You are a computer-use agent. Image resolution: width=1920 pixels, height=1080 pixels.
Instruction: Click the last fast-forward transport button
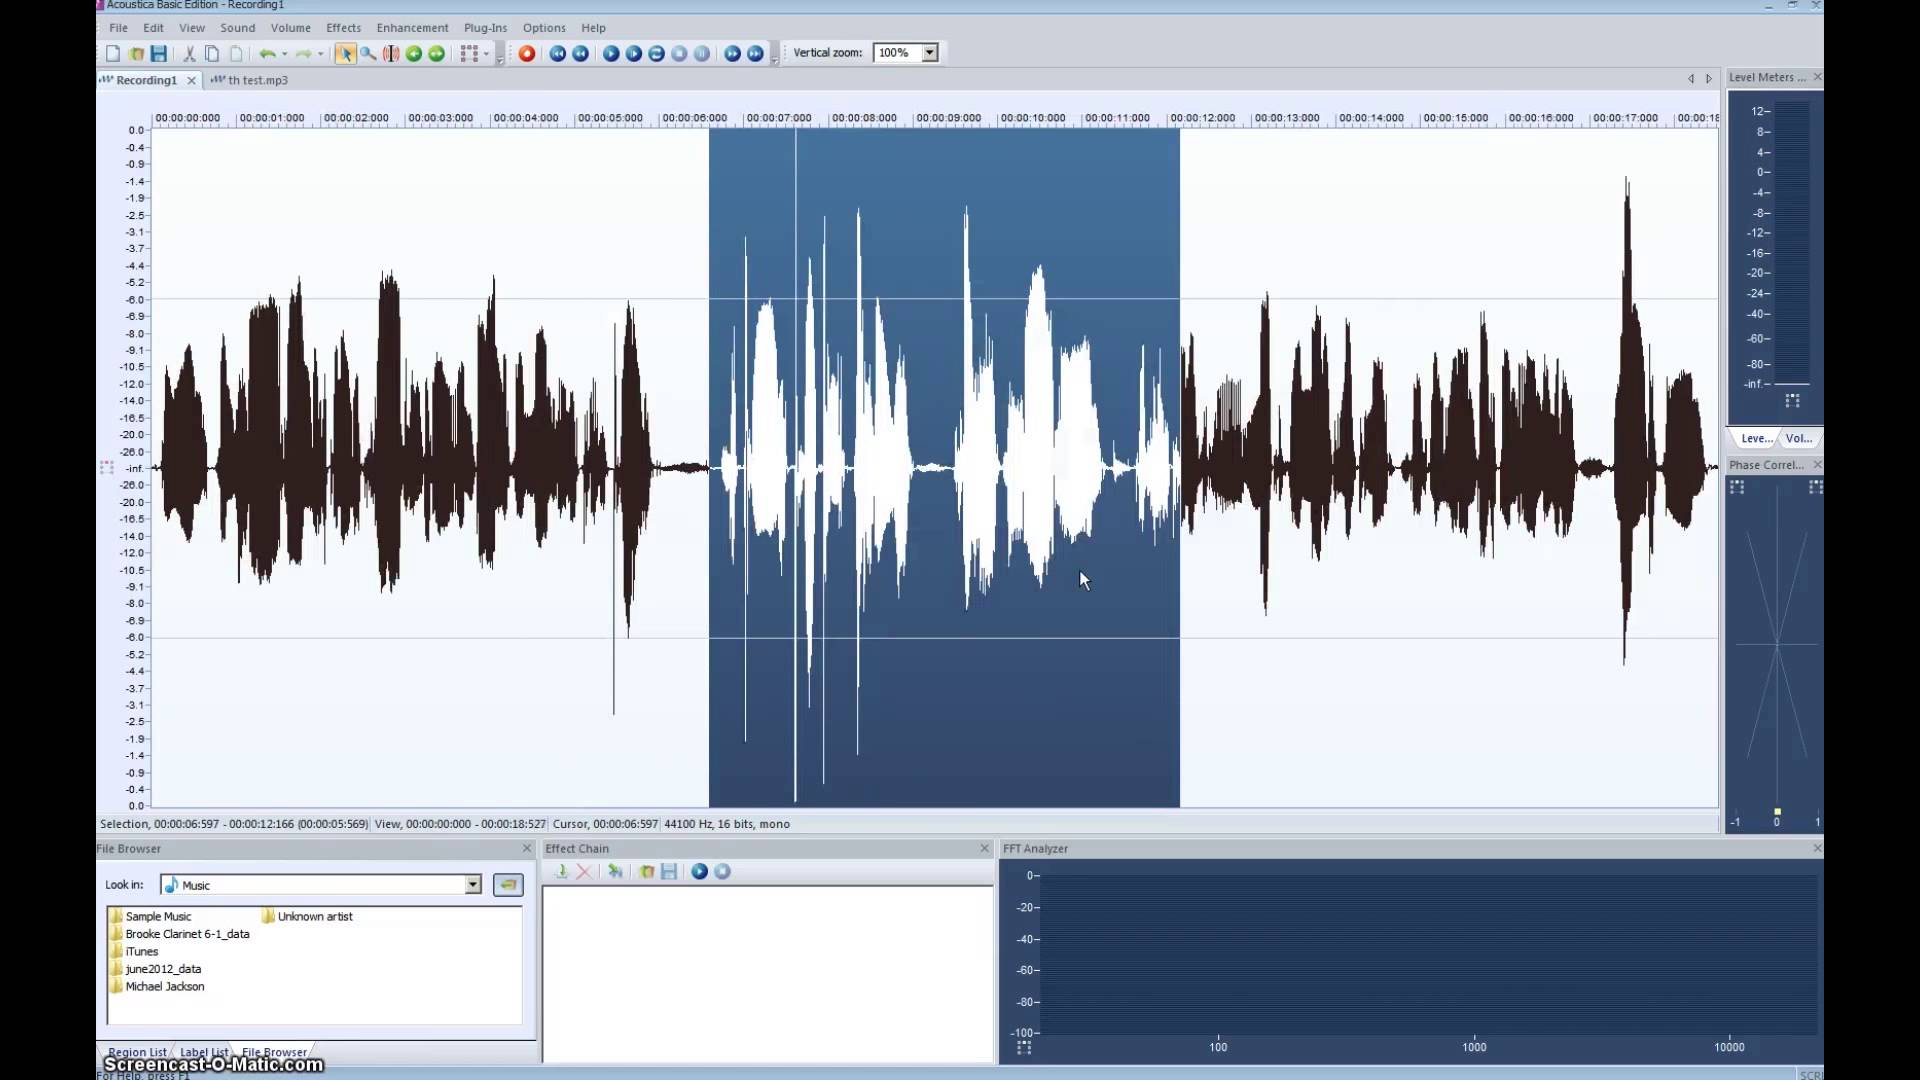tap(756, 54)
